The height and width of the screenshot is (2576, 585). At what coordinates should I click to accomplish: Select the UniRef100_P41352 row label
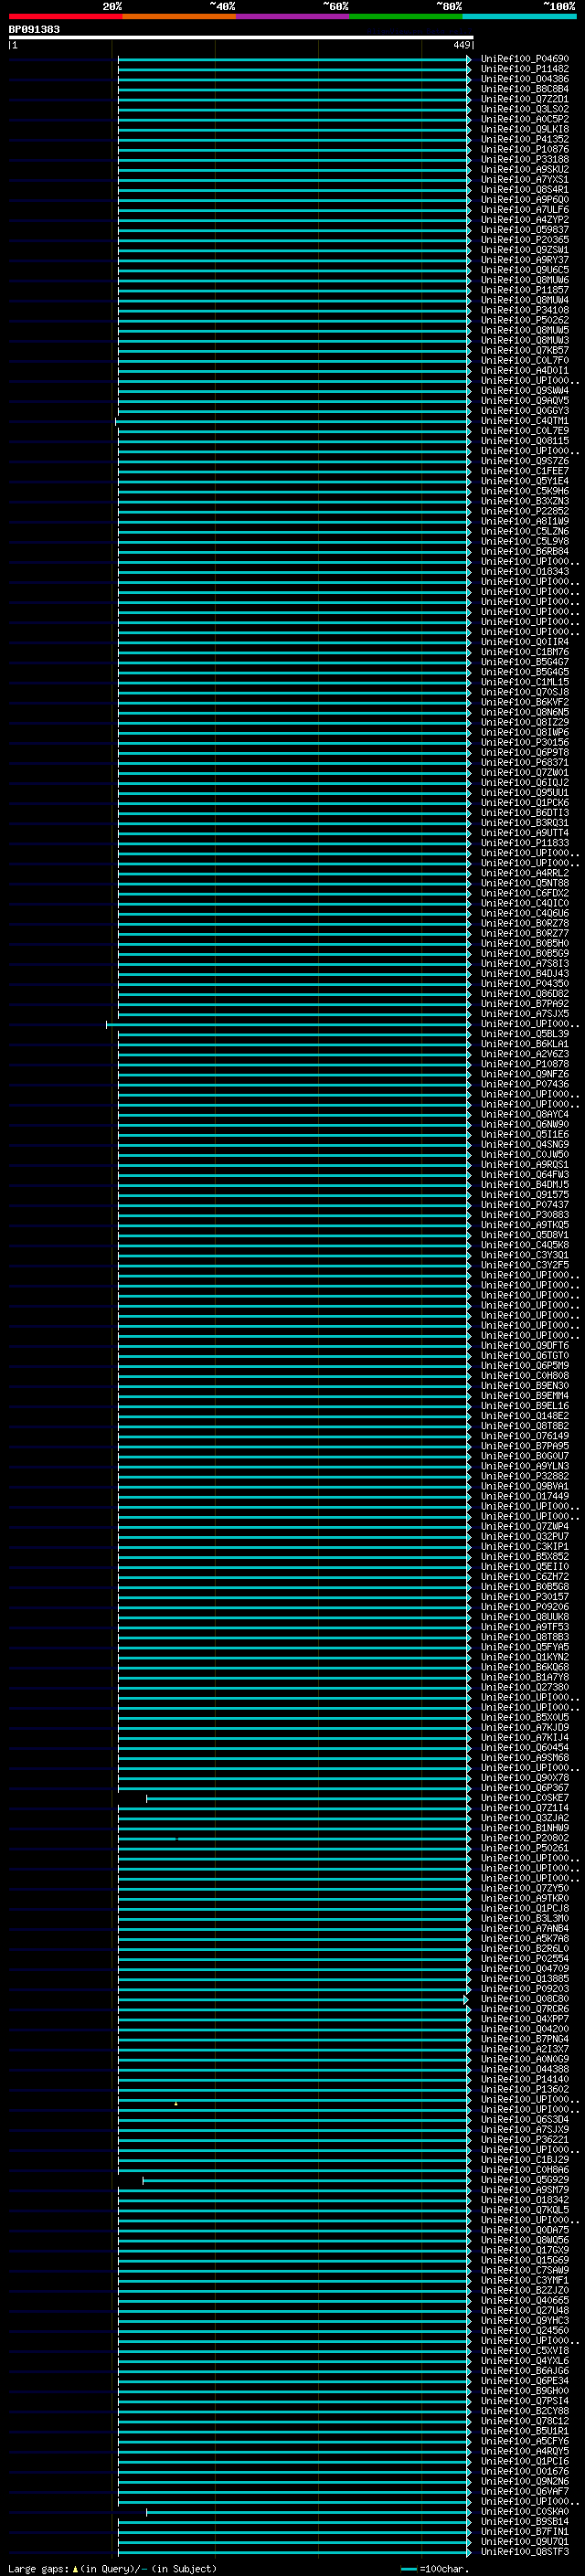click(x=524, y=139)
